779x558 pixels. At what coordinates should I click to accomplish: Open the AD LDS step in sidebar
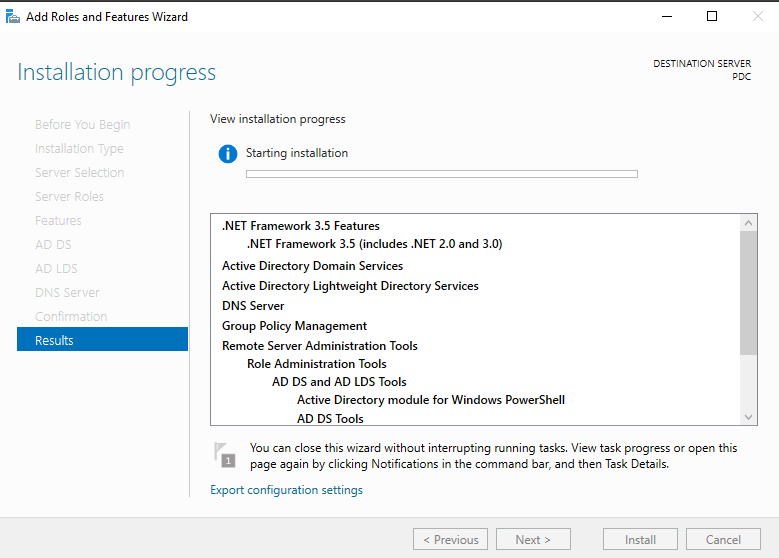56,268
